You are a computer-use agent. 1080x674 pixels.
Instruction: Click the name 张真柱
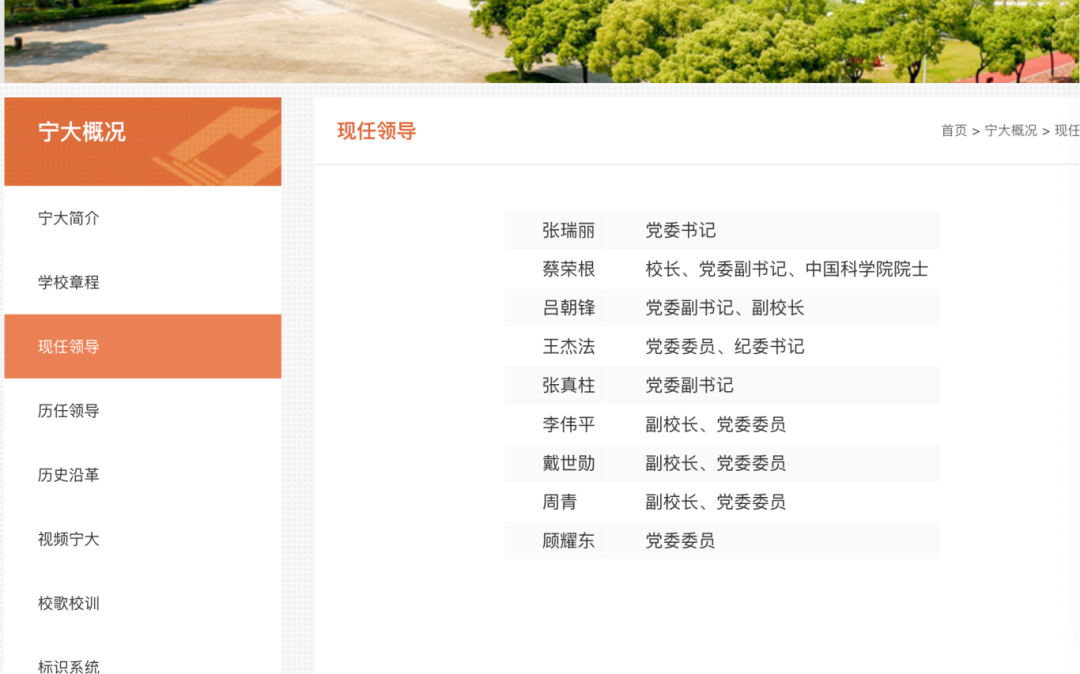point(568,385)
